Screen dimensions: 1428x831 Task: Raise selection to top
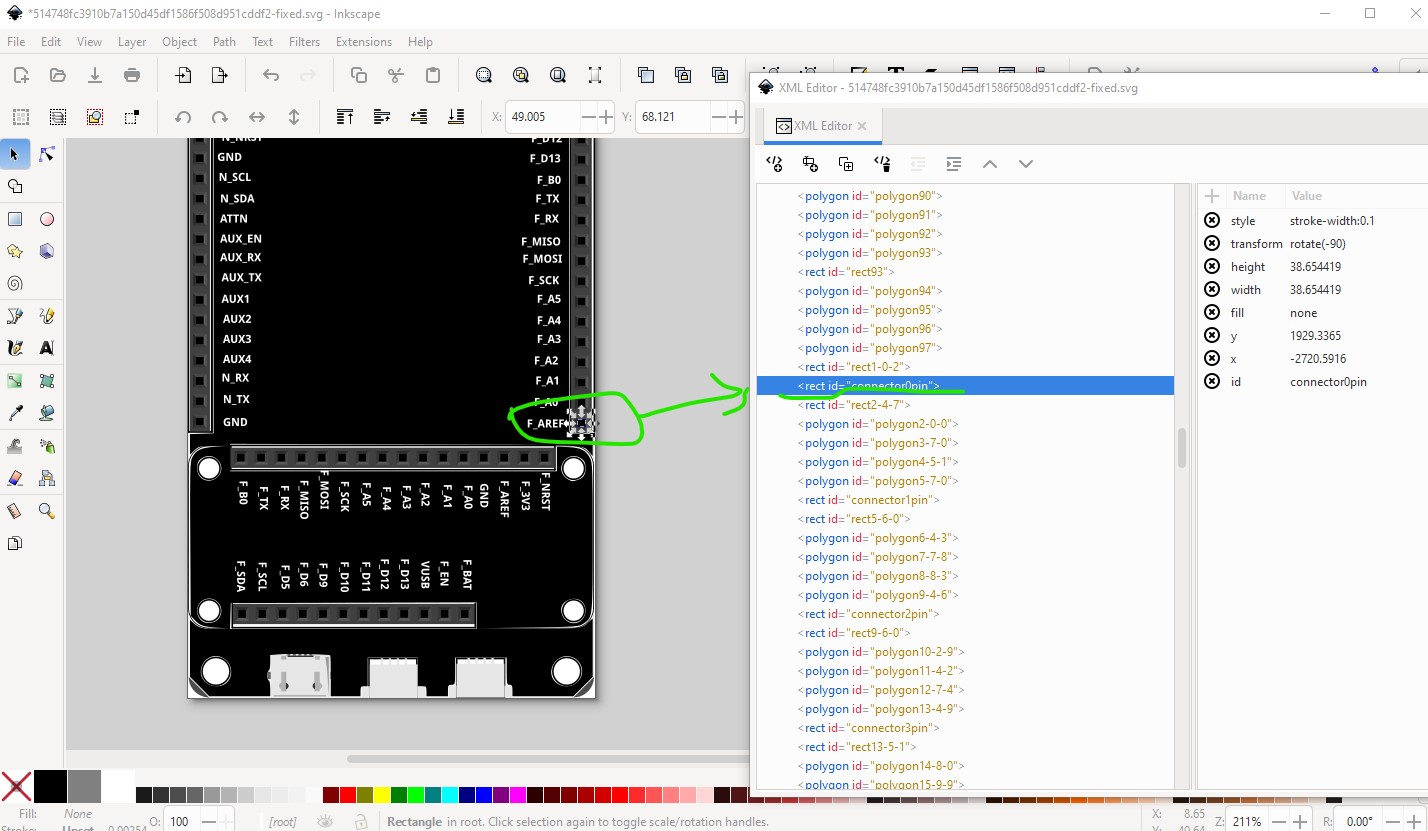[x=345, y=117]
